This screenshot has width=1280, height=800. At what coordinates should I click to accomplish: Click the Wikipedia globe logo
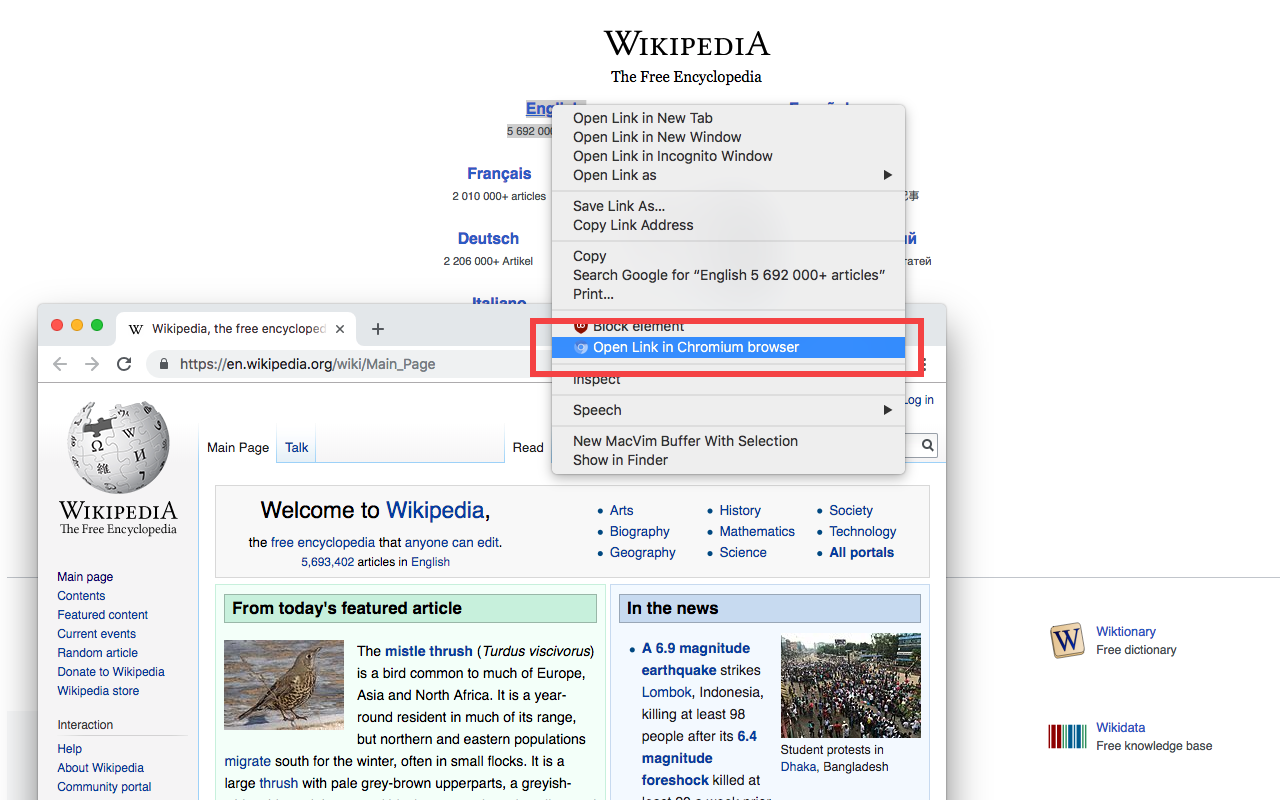[x=117, y=447]
